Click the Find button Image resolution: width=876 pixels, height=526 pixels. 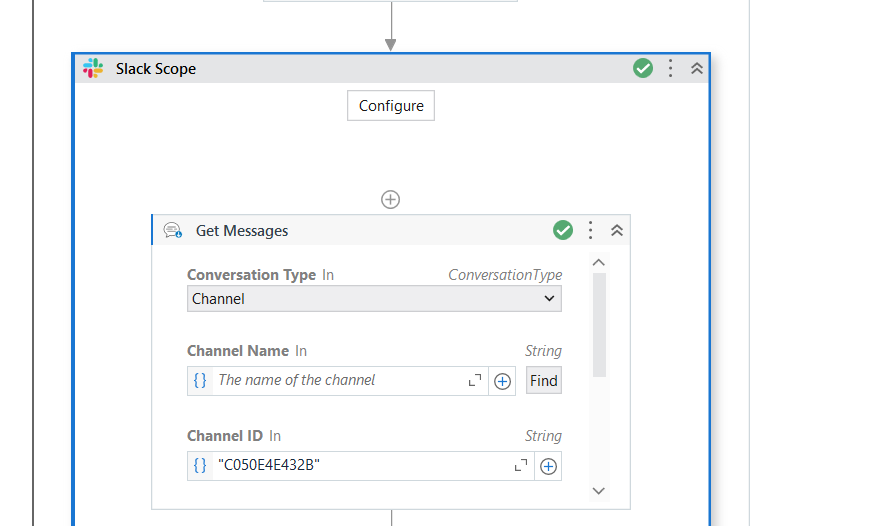(x=544, y=380)
